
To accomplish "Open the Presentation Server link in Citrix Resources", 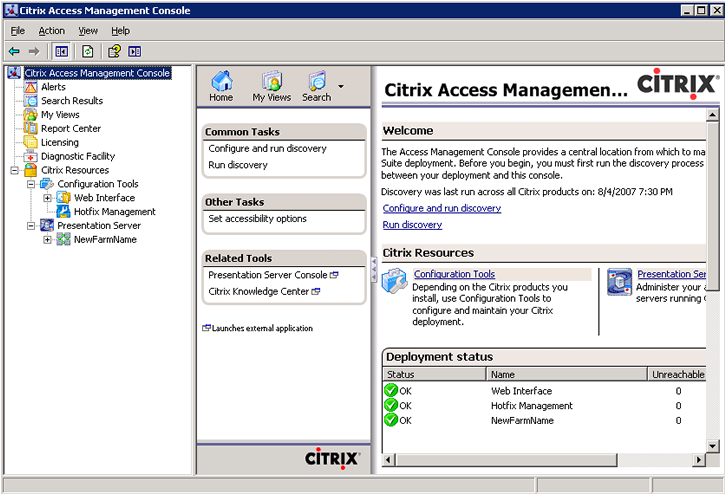I will [x=671, y=274].
